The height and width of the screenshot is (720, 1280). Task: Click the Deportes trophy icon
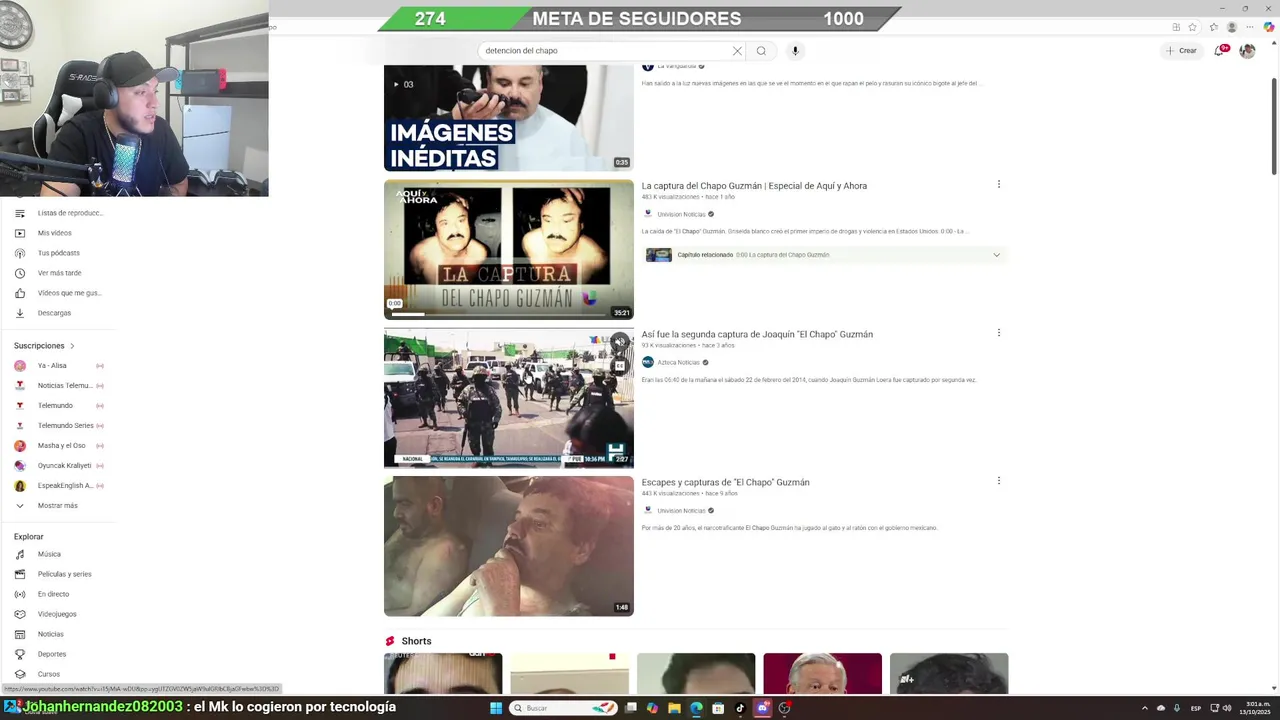coord(20,654)
